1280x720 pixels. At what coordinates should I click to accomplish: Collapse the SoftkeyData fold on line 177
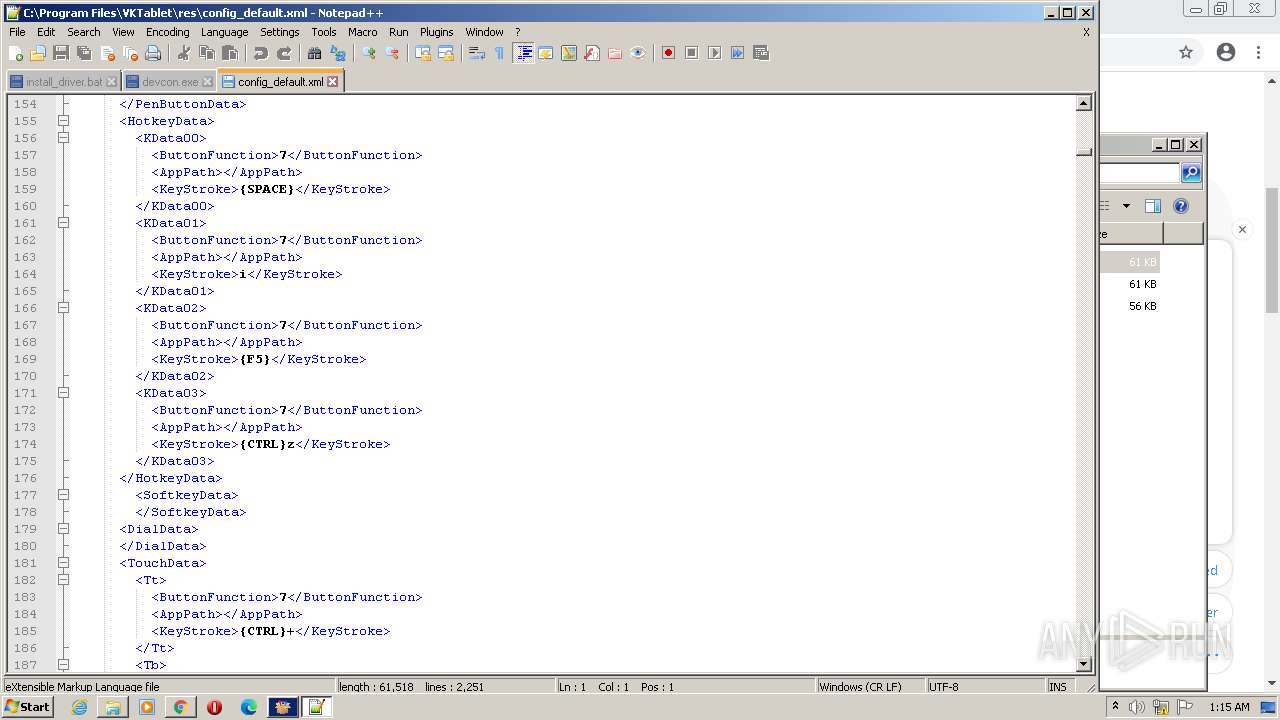63,495
